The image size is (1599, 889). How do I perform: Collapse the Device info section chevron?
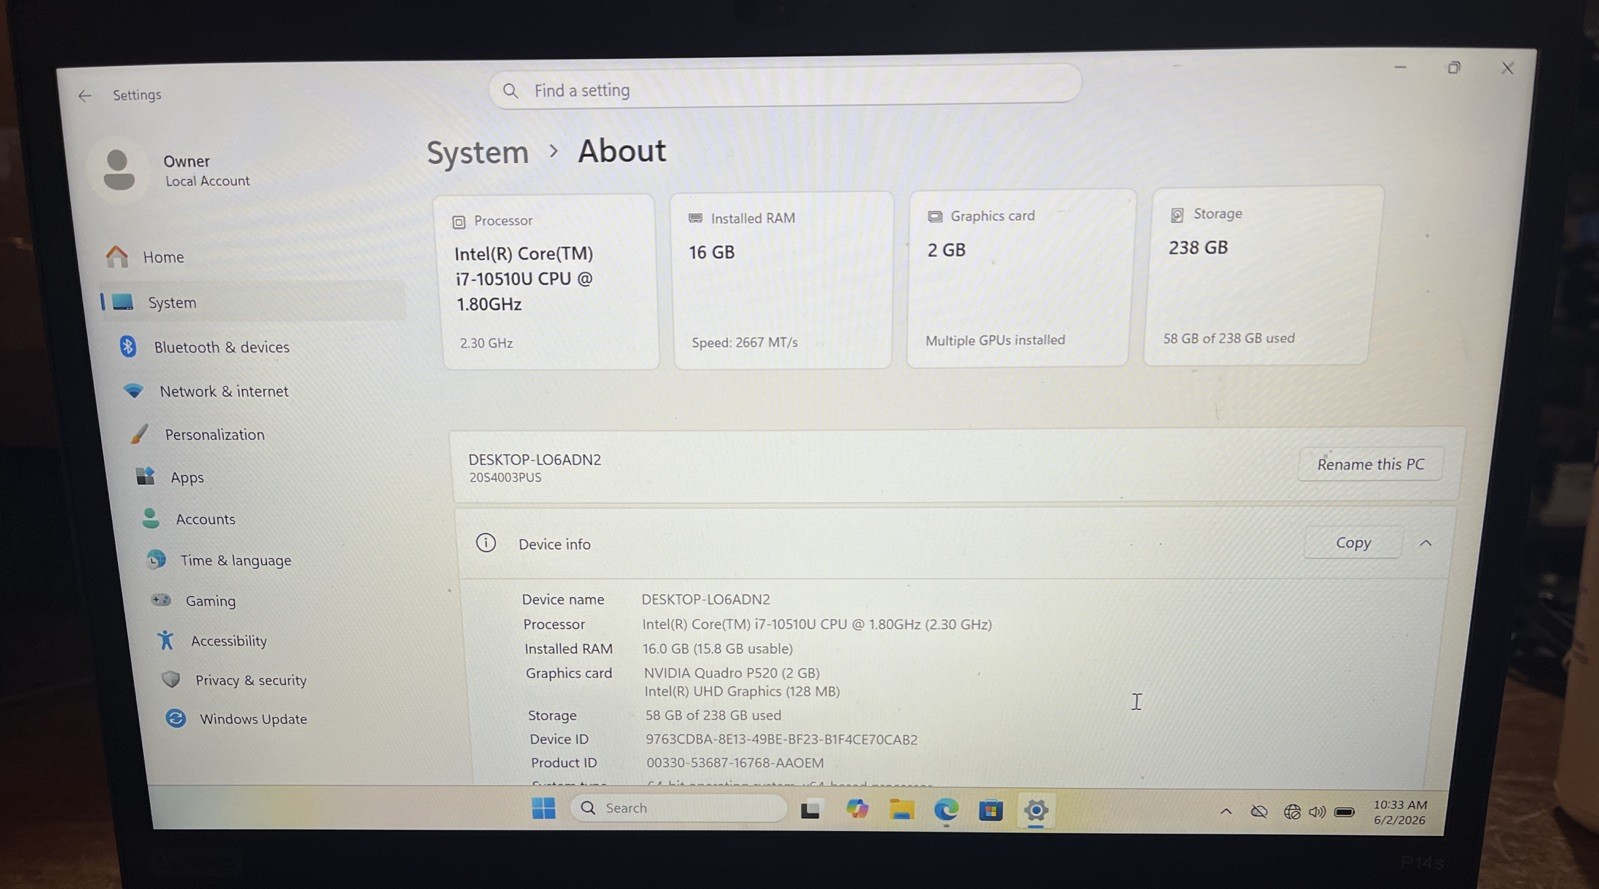coord(1426,543)
